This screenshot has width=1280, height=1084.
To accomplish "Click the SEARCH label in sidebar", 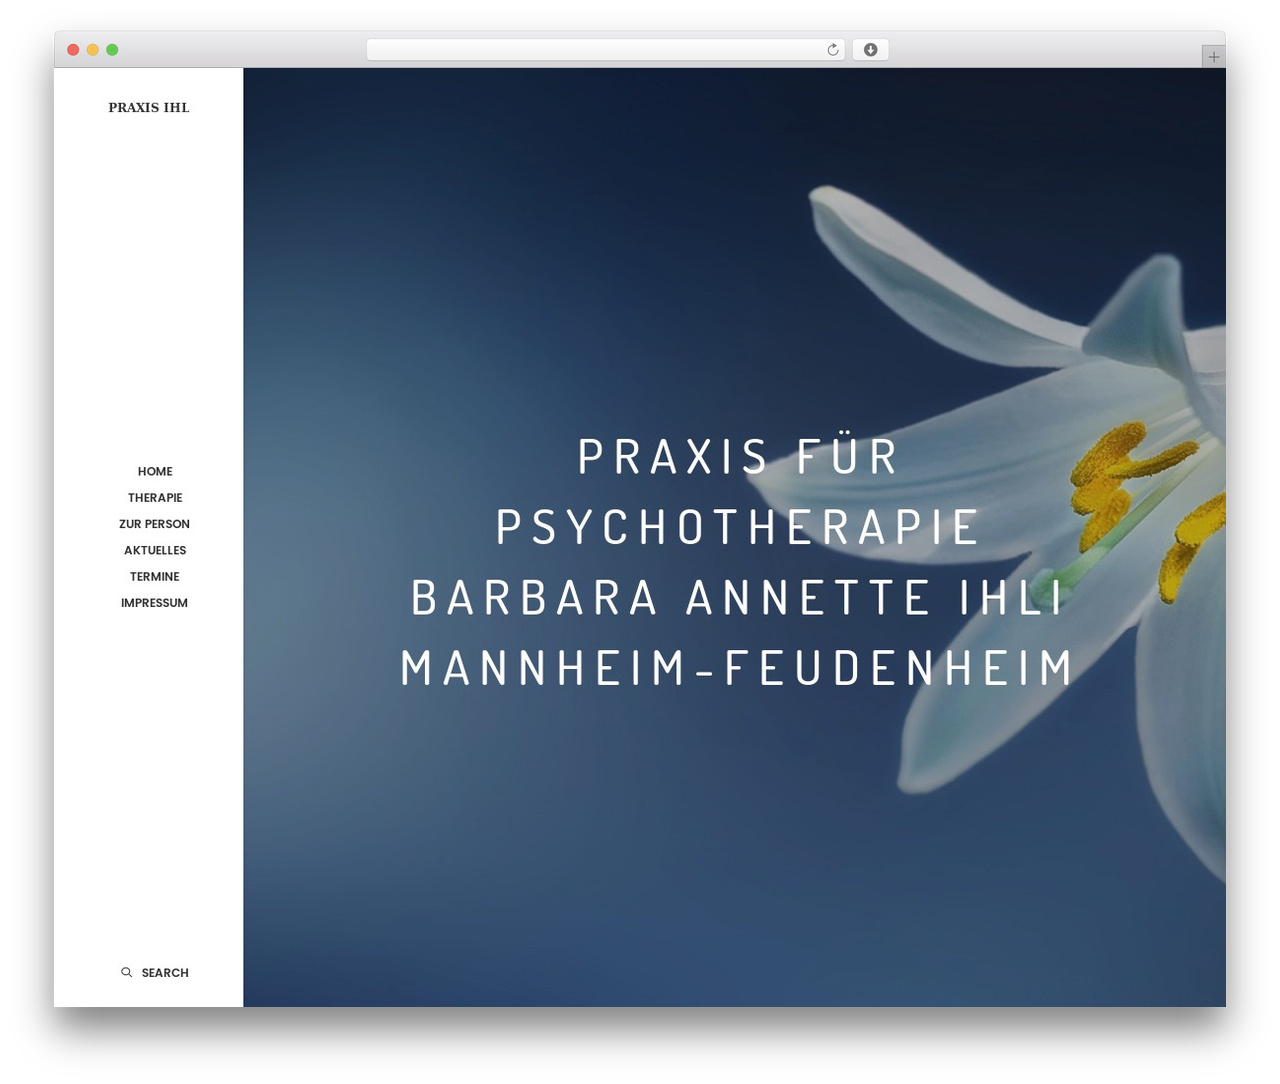I will pos(165,972).
